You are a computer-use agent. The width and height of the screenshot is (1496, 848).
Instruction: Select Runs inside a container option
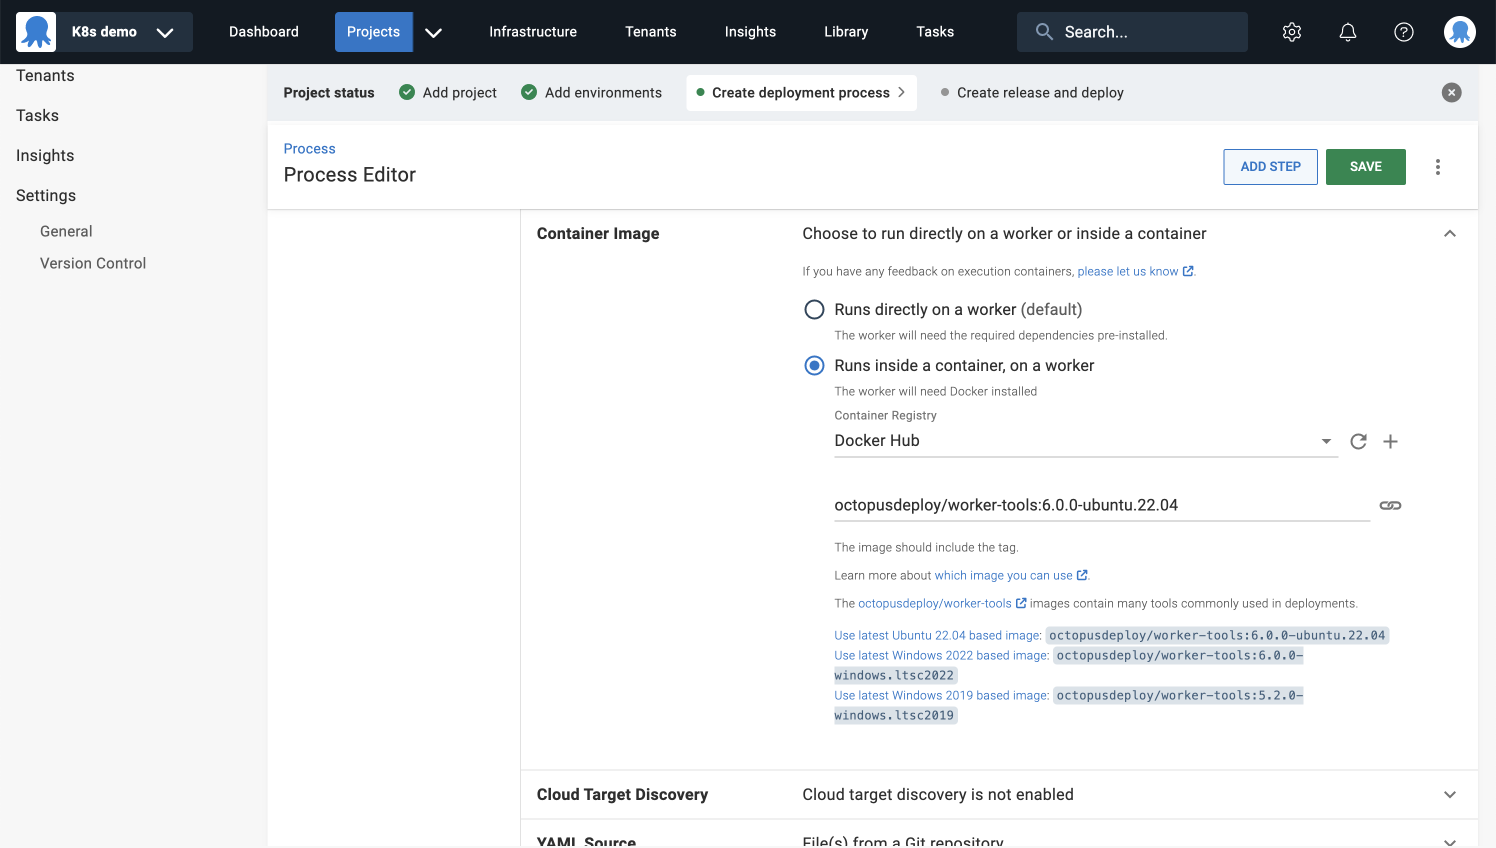(815, 366)
